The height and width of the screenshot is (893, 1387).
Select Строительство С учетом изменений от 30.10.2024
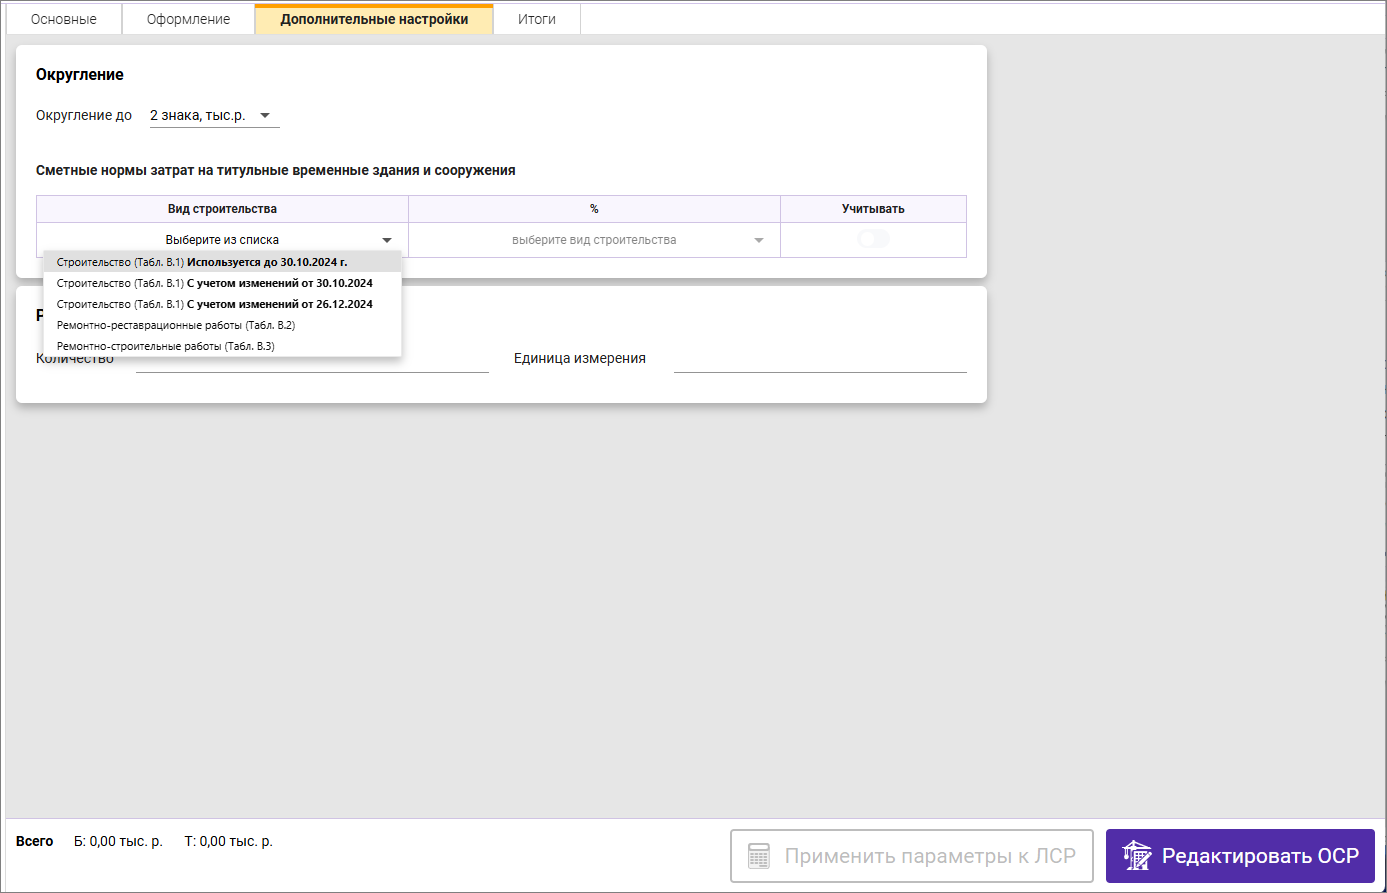[214, 283]
